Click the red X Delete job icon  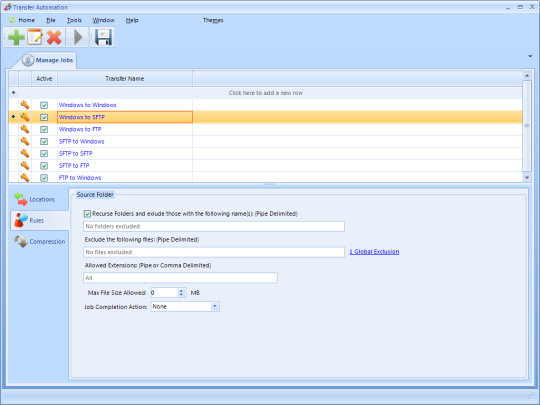[x=54, y=37]
